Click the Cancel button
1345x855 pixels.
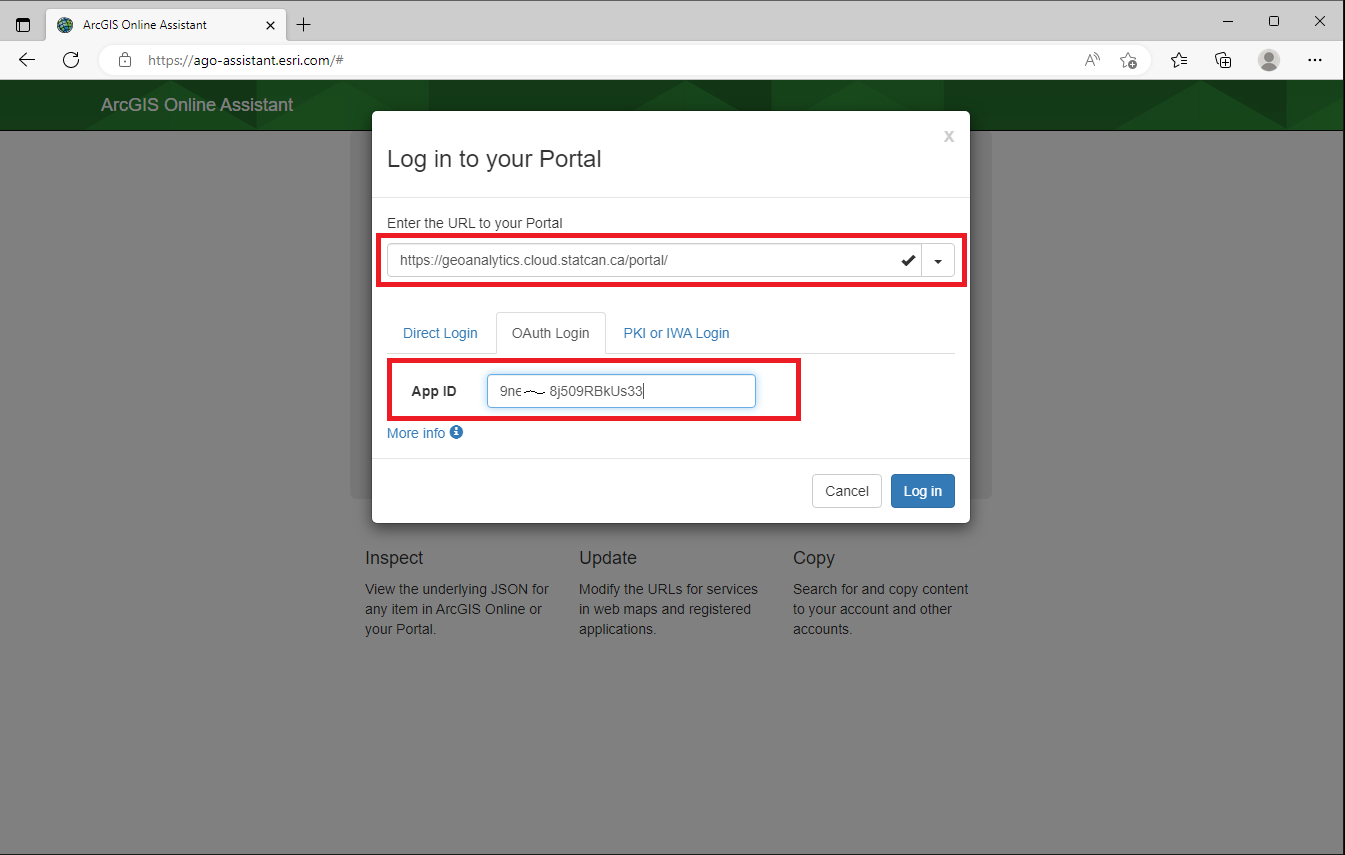(x=847, y=491)
